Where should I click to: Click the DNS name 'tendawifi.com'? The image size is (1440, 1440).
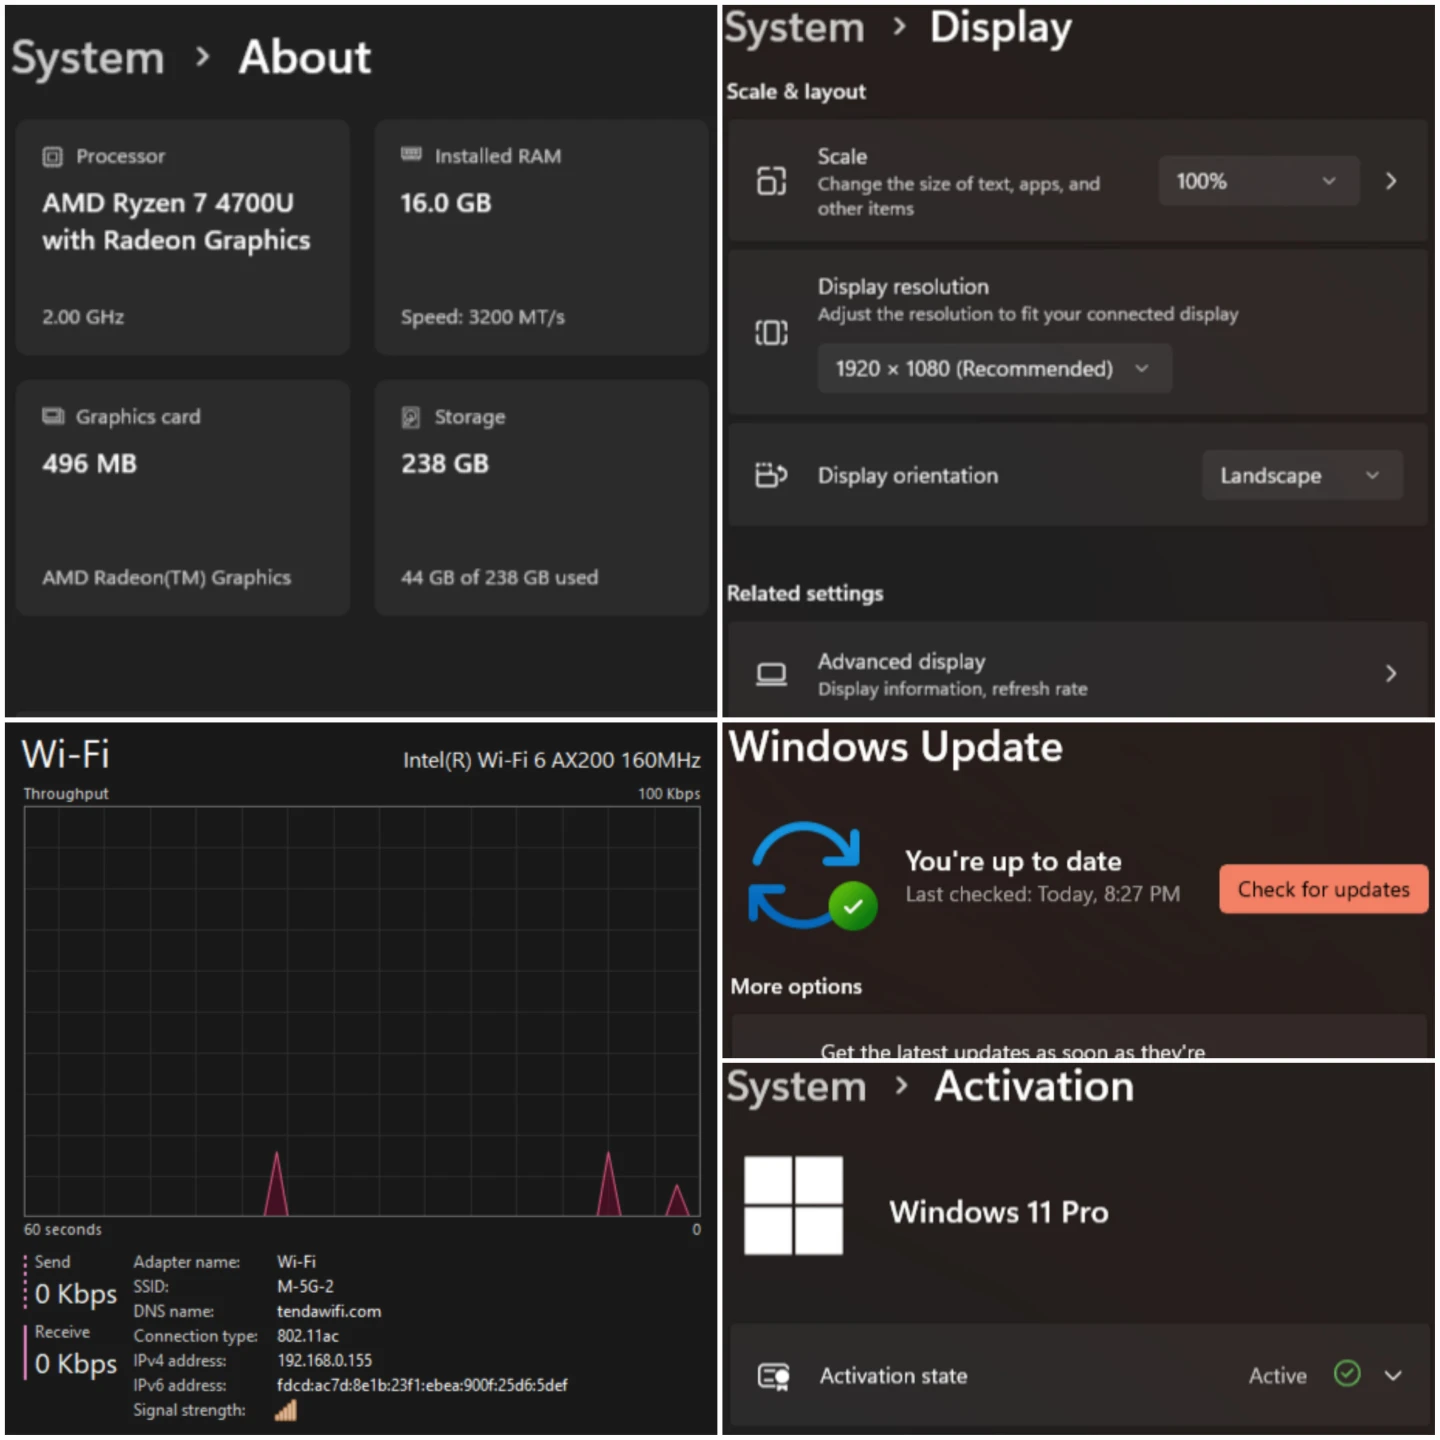329,1311
